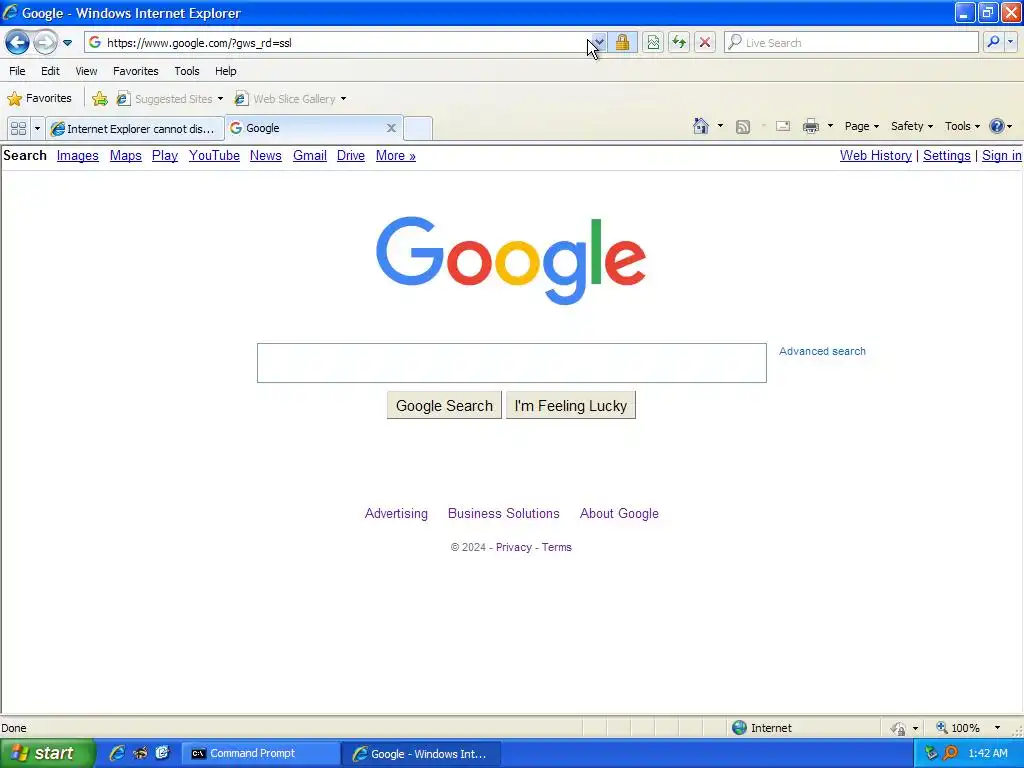Open the File menu
Image resolution: width=1024 pixels, height=768 pixels.
click(18, 71)
